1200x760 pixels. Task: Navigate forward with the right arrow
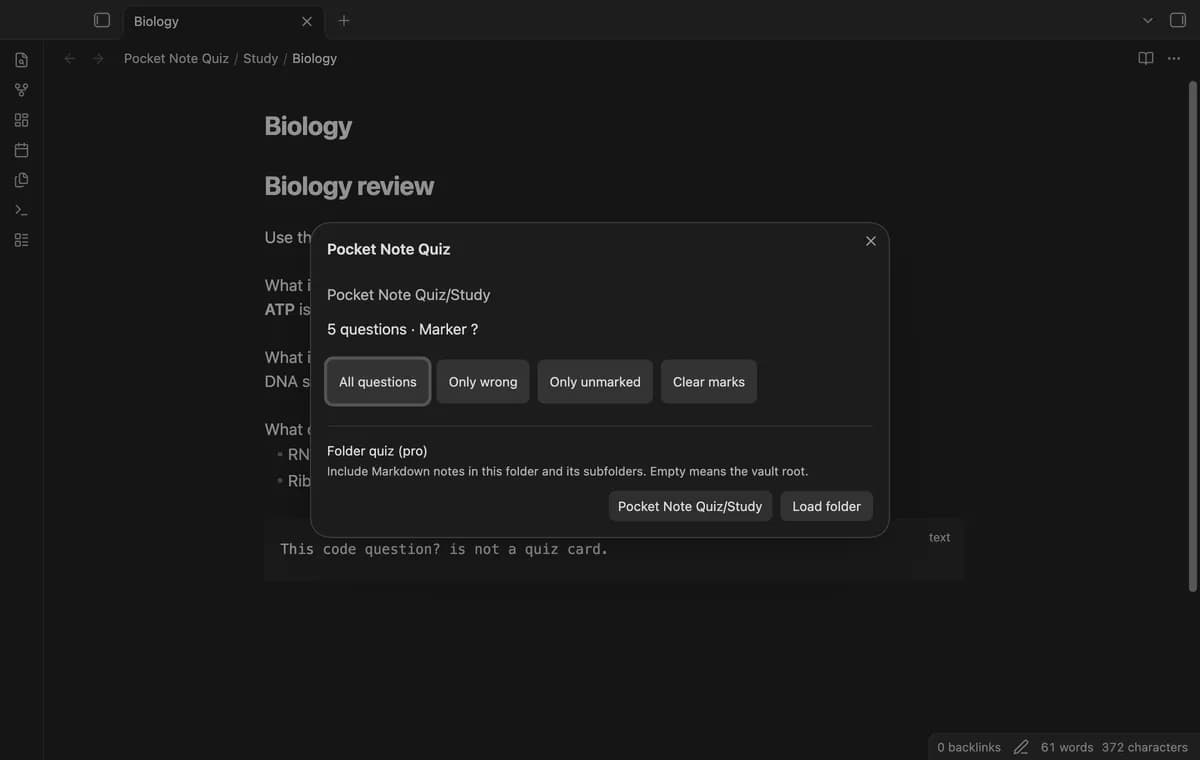coord(98,59)
